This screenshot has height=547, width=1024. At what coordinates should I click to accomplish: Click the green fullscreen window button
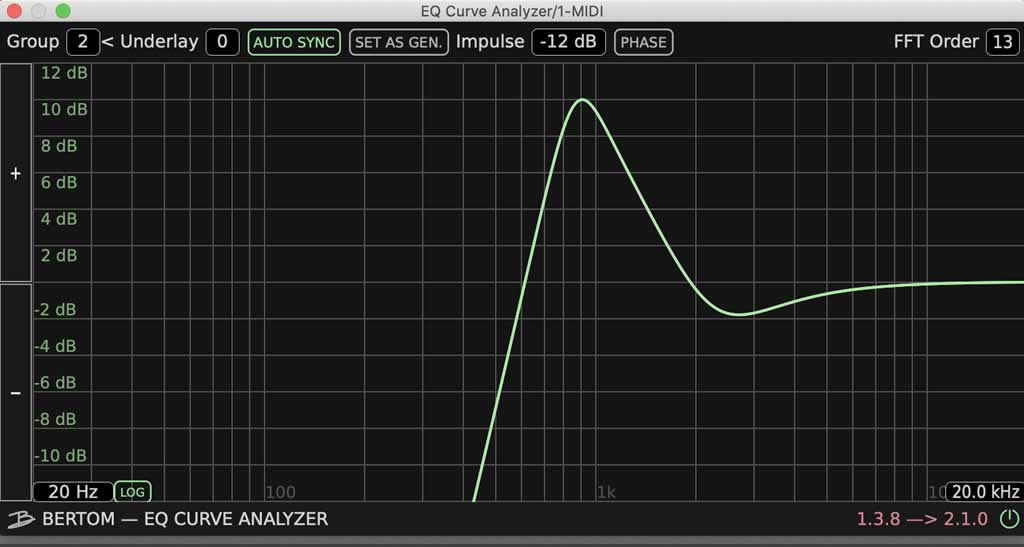click(63, 11)
